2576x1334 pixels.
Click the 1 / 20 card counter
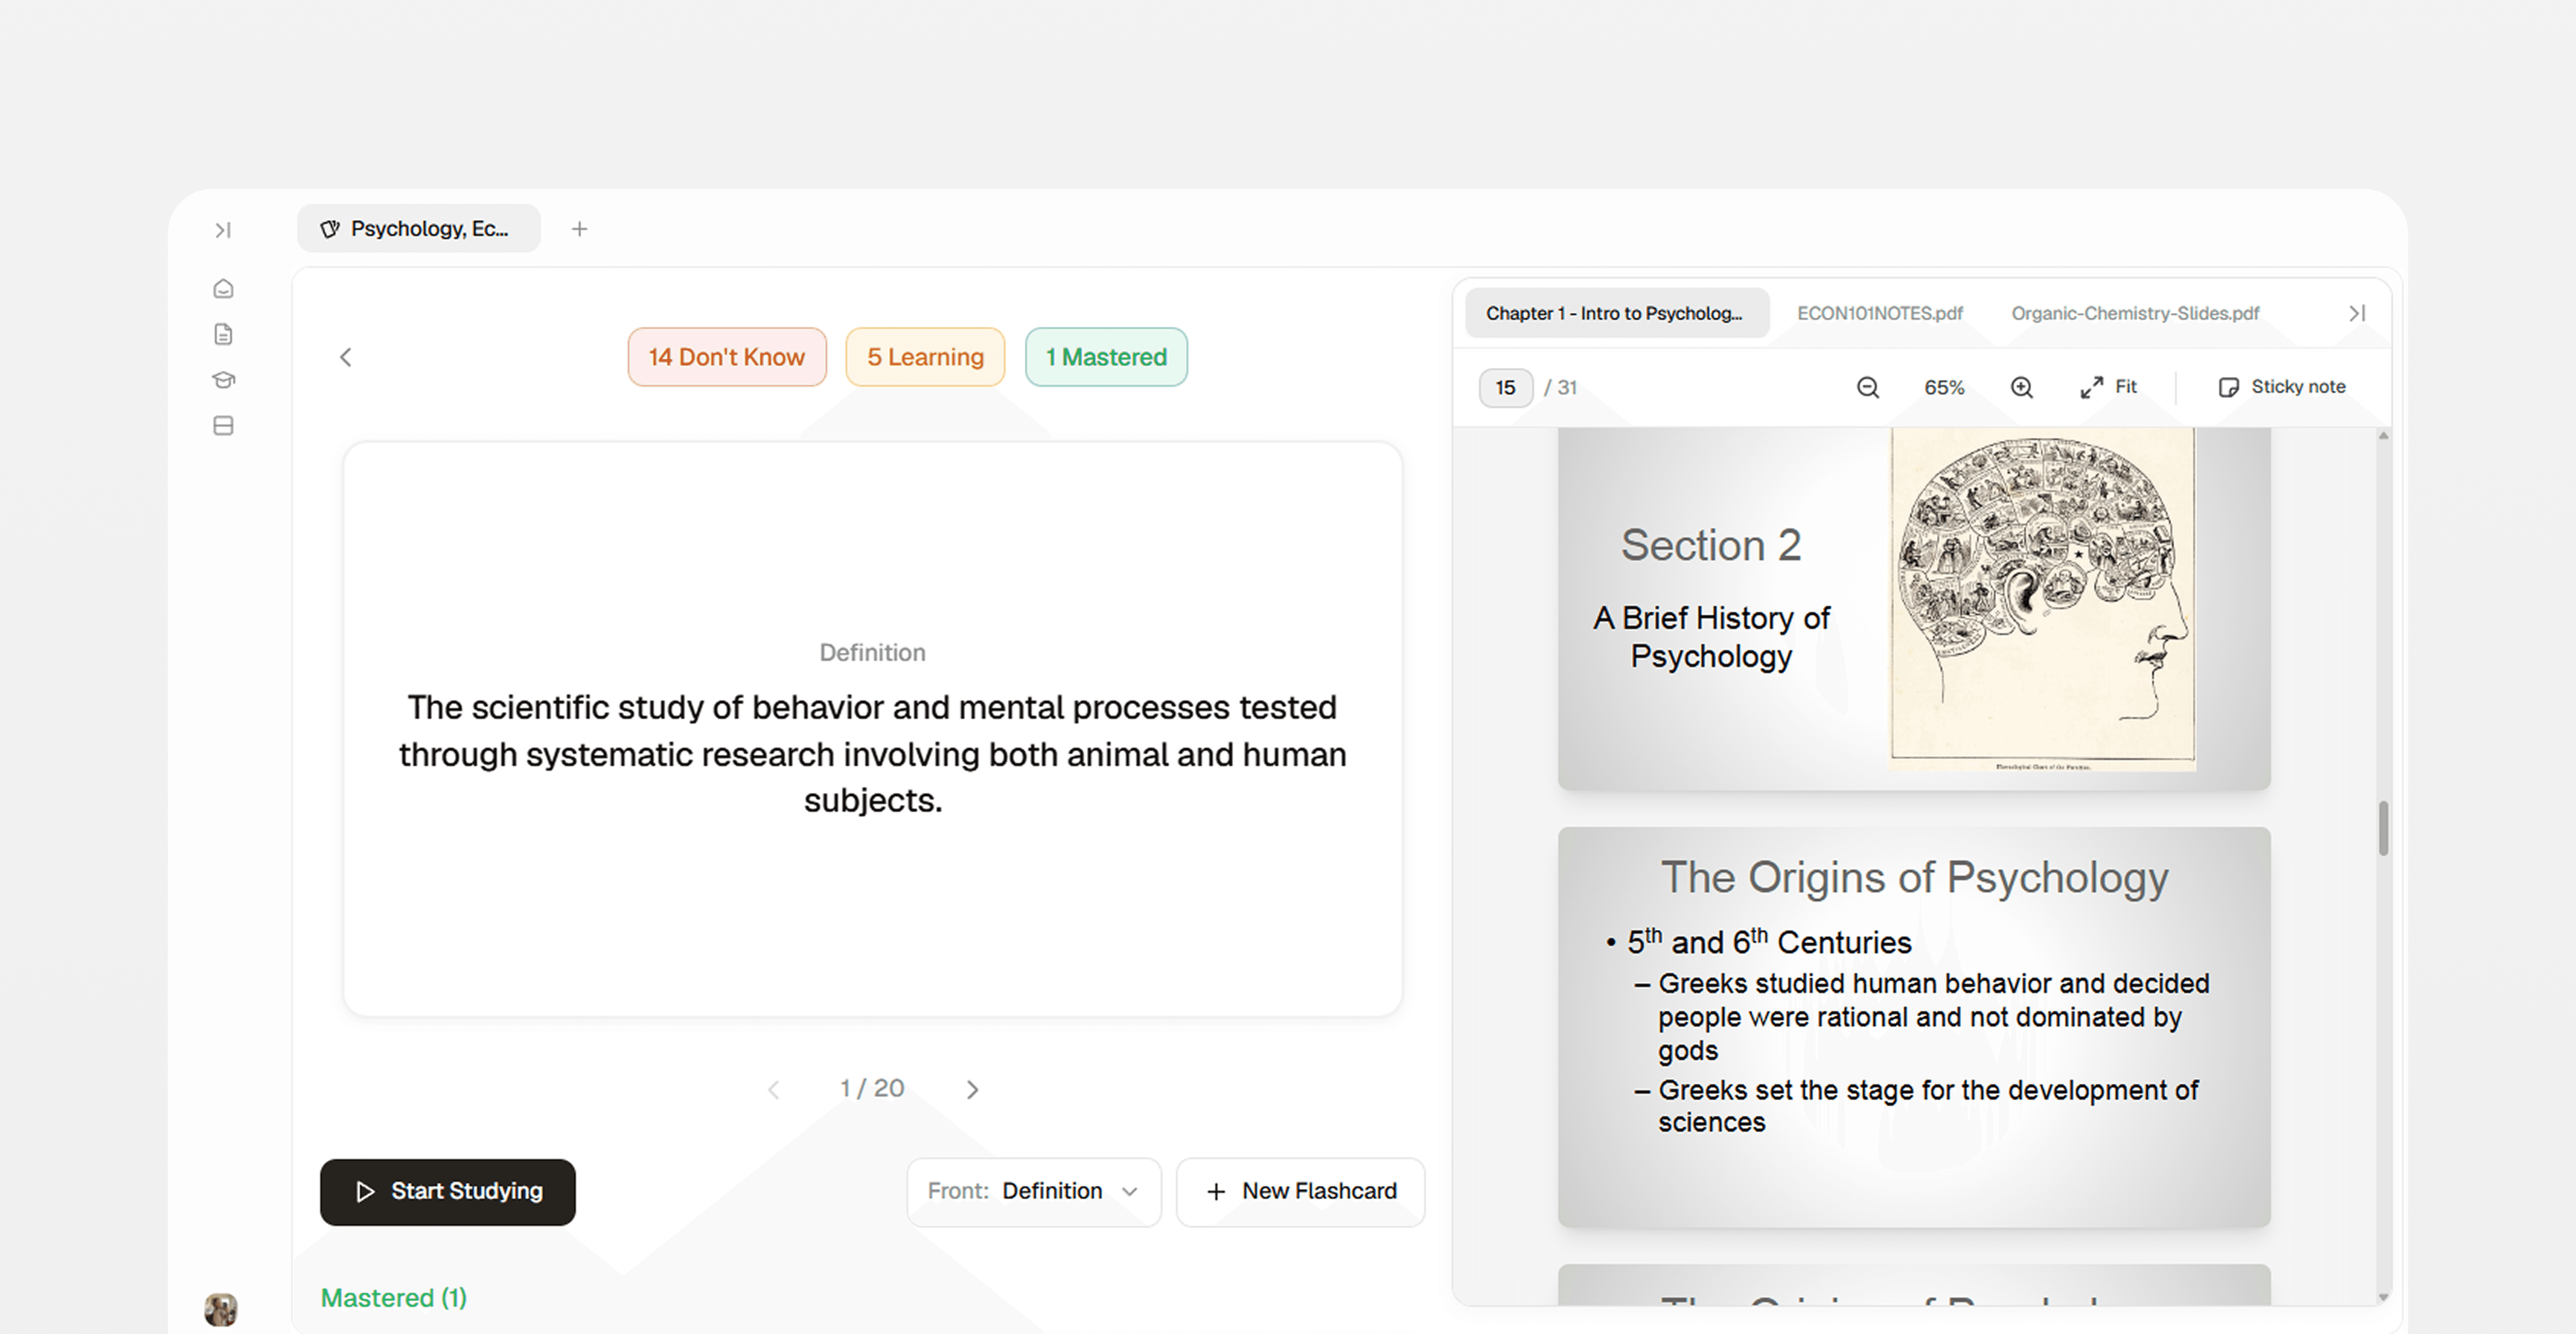click(872, 1088)
